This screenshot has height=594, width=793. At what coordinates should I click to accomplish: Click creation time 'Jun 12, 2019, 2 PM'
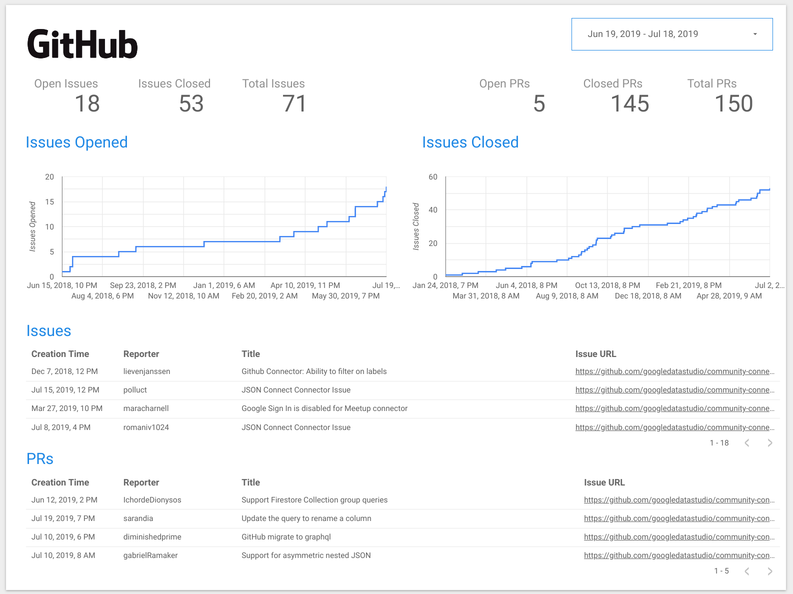[64, 500]
